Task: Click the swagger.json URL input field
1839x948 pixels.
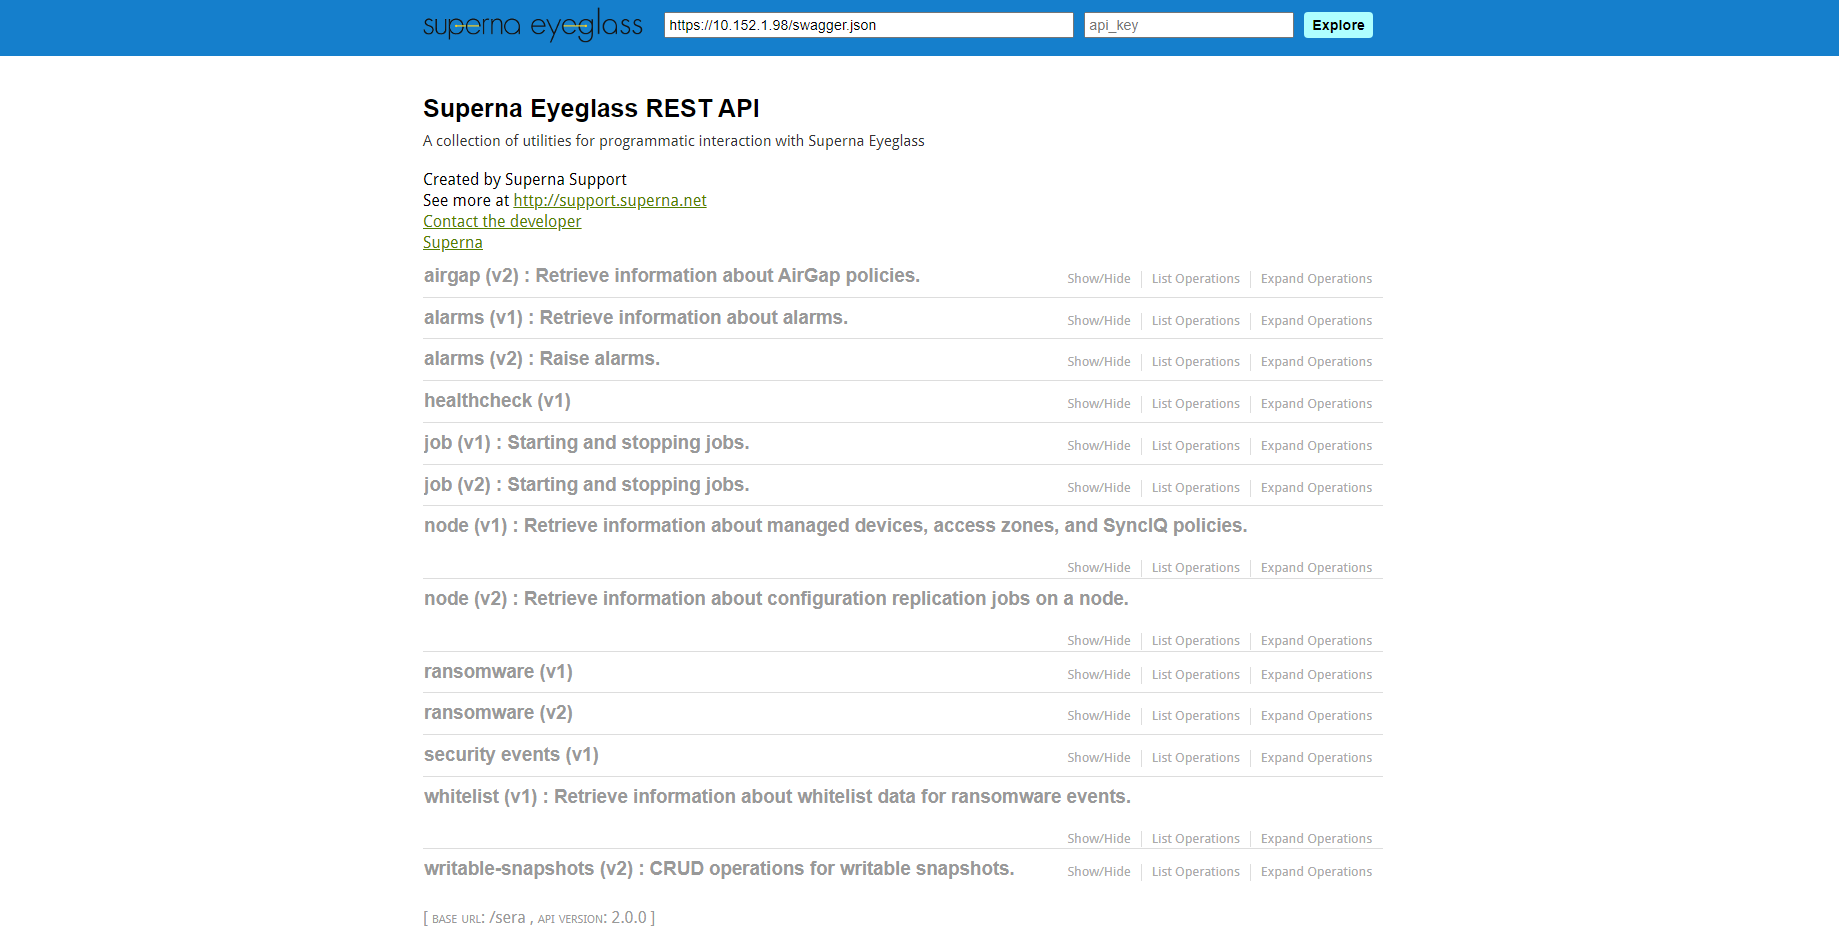Action: coord(868,25)
